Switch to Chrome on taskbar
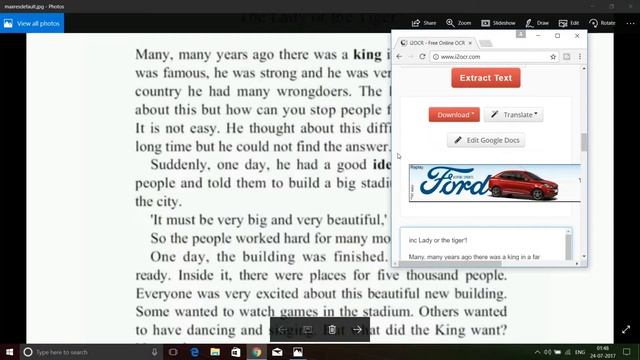The width and height of the screenshot is (640, 360). tap(256, 352)
